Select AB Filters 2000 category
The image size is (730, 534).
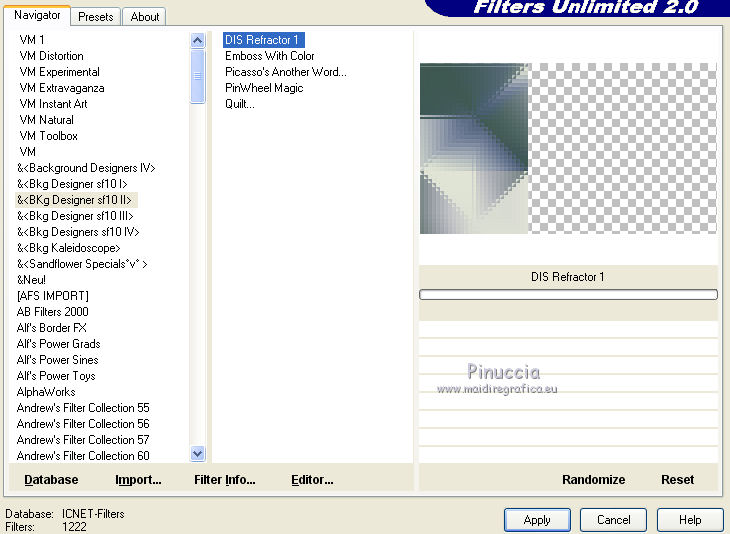click(53, 312)
